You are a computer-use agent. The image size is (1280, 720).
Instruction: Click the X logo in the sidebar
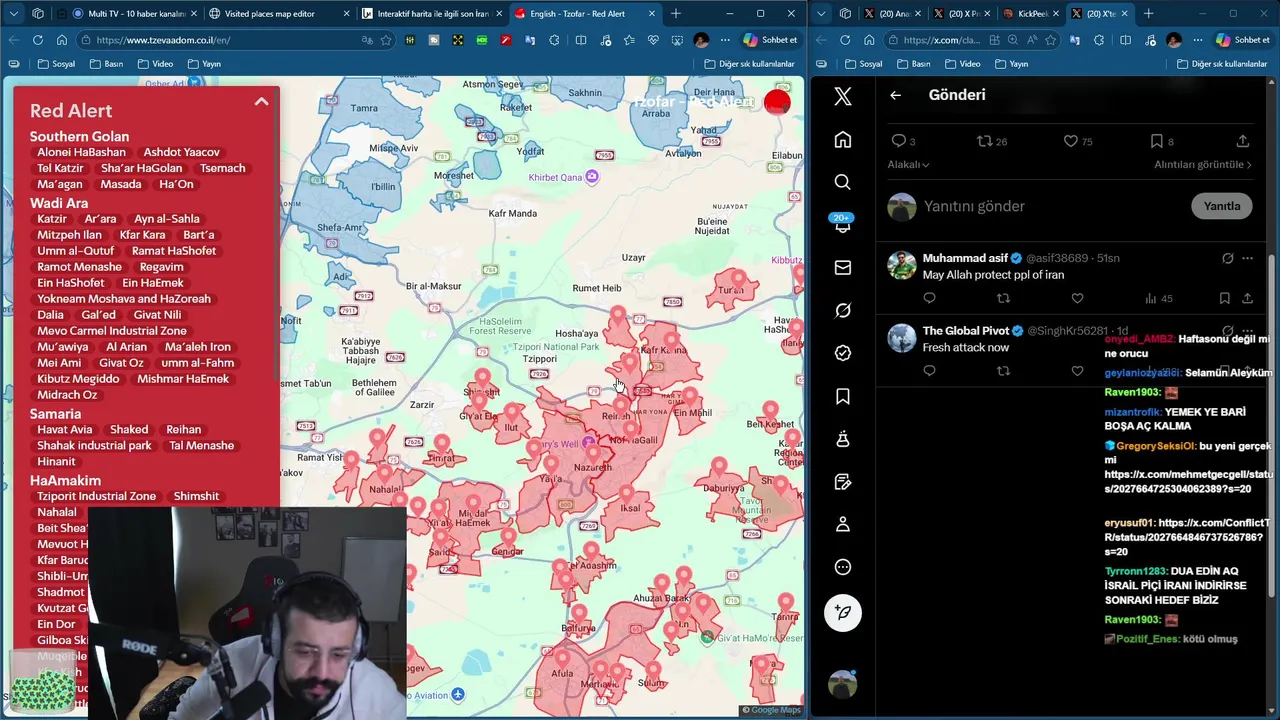(843, 96)
